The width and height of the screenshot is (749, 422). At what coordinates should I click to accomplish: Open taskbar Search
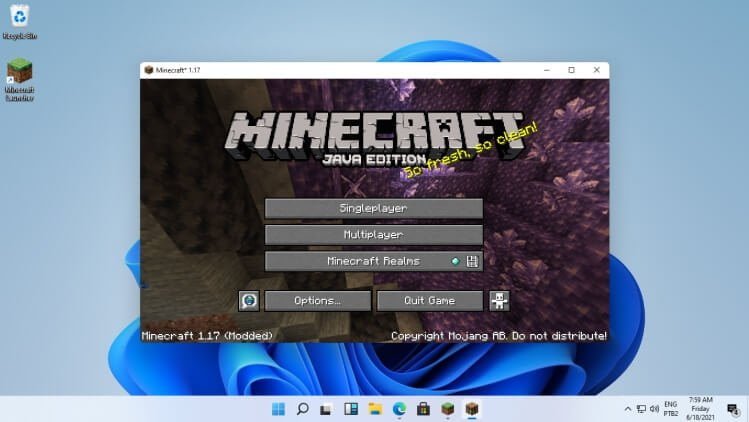tap(302, 409)
